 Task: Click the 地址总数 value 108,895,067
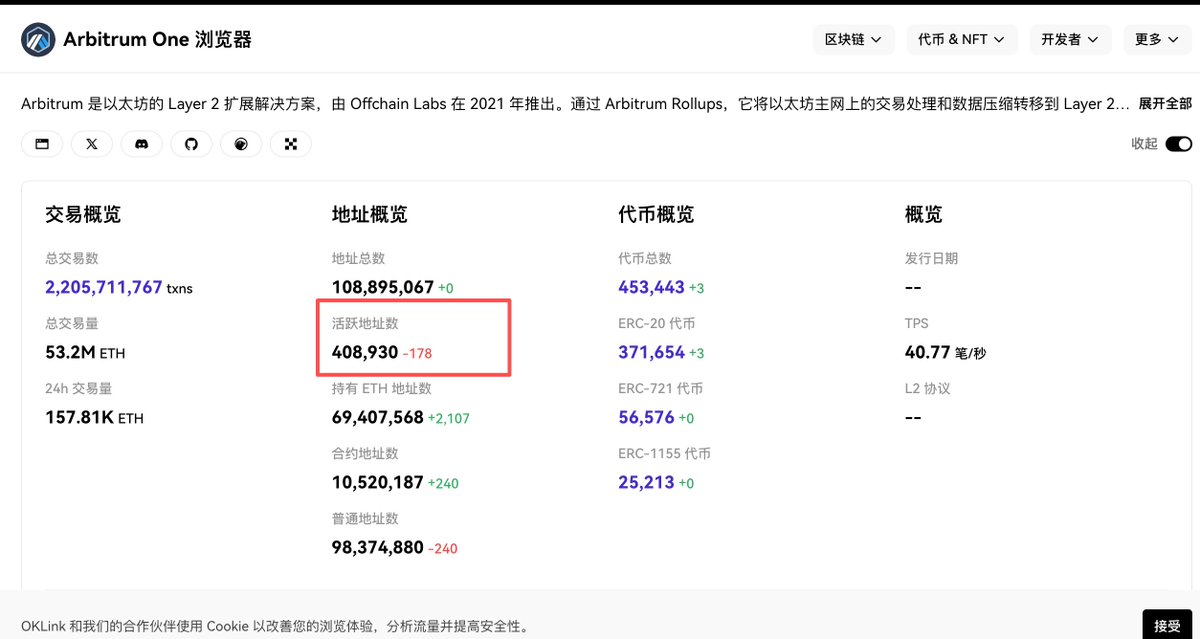(x=383, y=287)
